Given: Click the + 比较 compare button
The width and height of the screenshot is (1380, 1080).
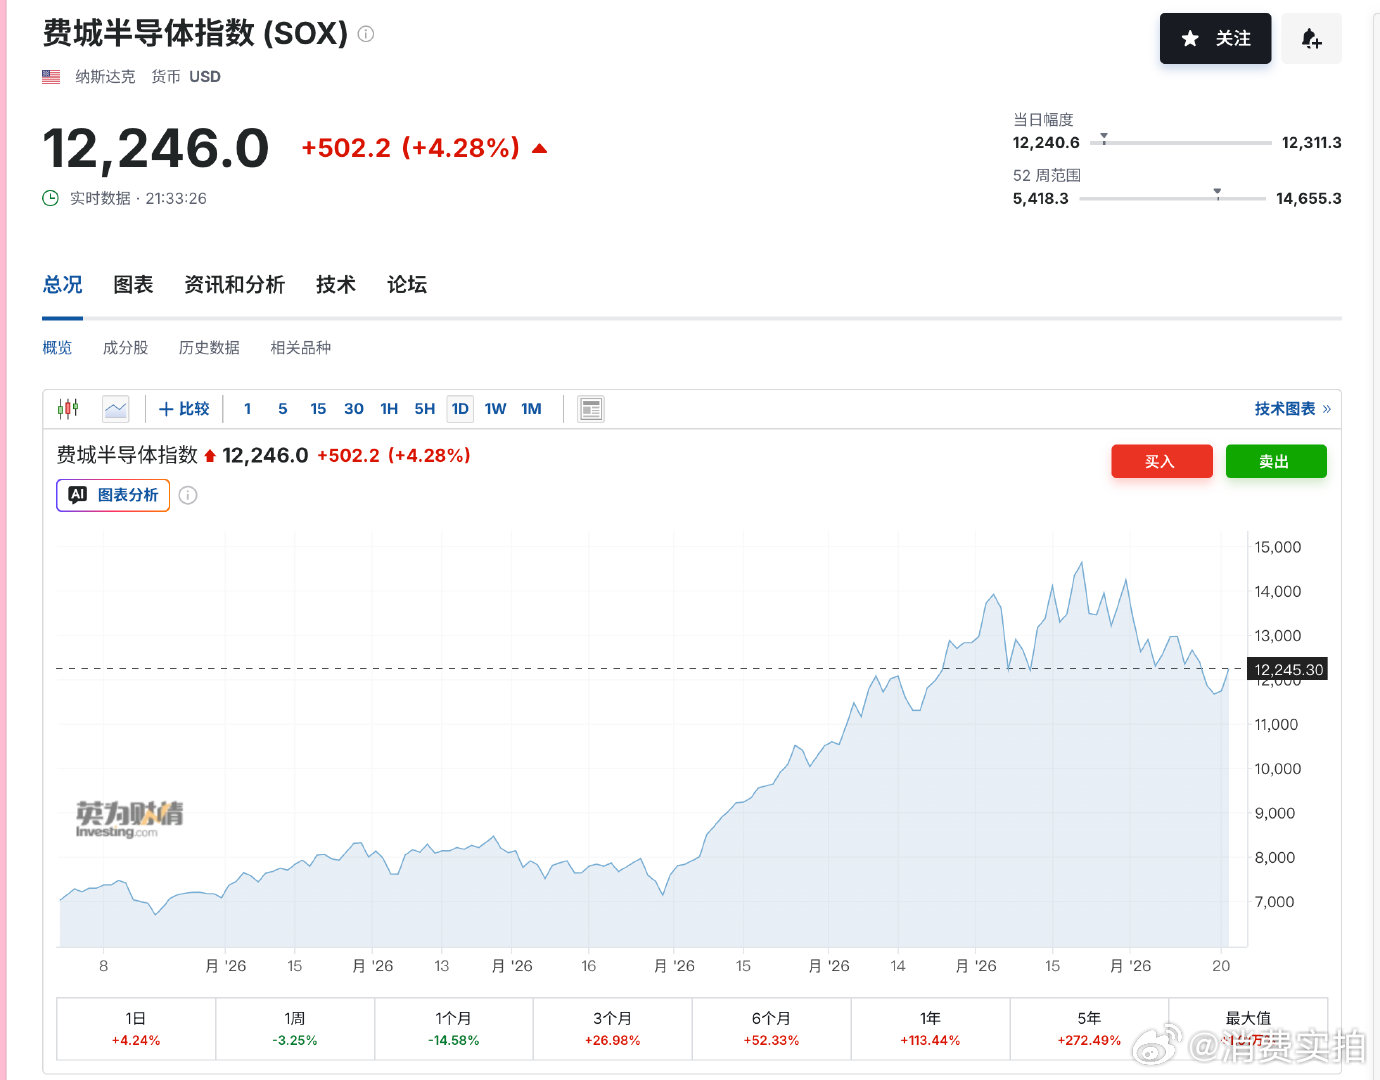Looking at the screenshot, I should pos(184,408).
